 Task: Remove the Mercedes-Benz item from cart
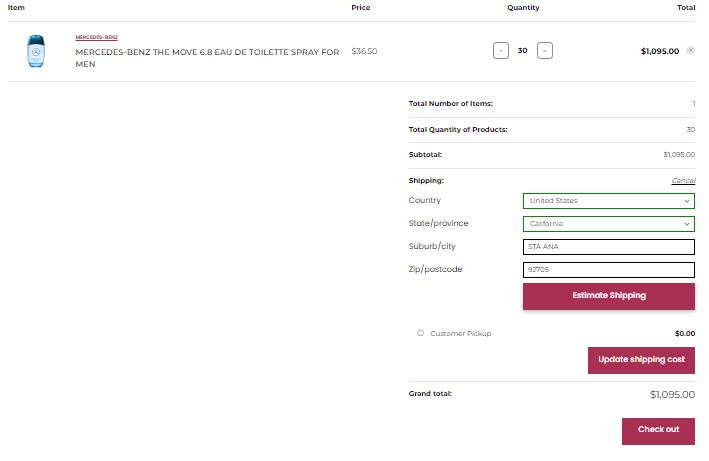click(690, 51)
